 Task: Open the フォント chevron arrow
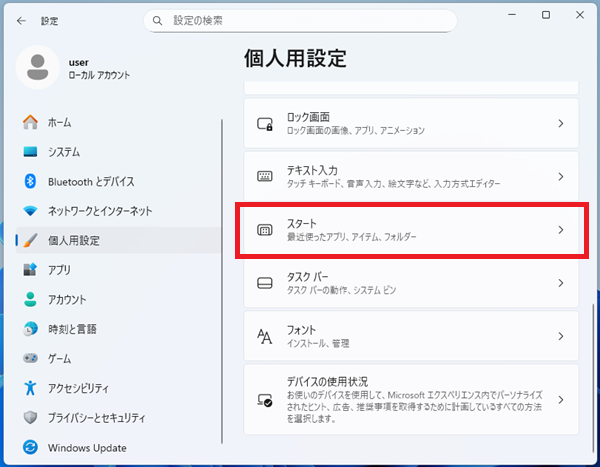(560, 336)
